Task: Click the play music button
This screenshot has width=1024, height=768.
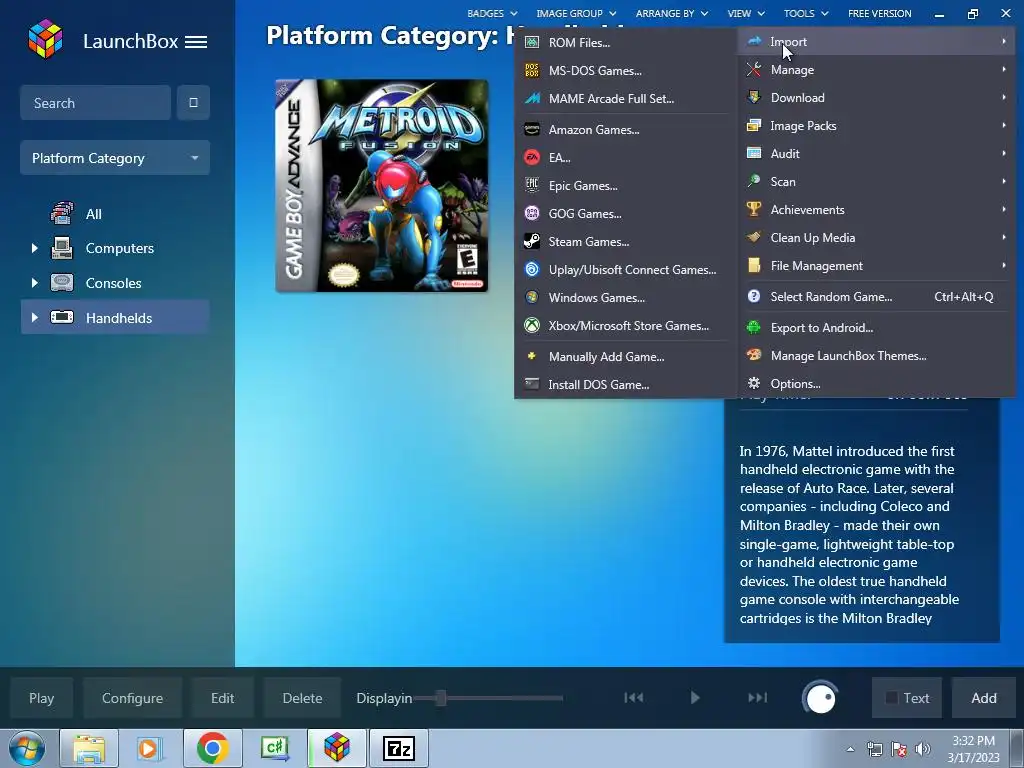Action: pyautogui.click(x=695, y=698)
